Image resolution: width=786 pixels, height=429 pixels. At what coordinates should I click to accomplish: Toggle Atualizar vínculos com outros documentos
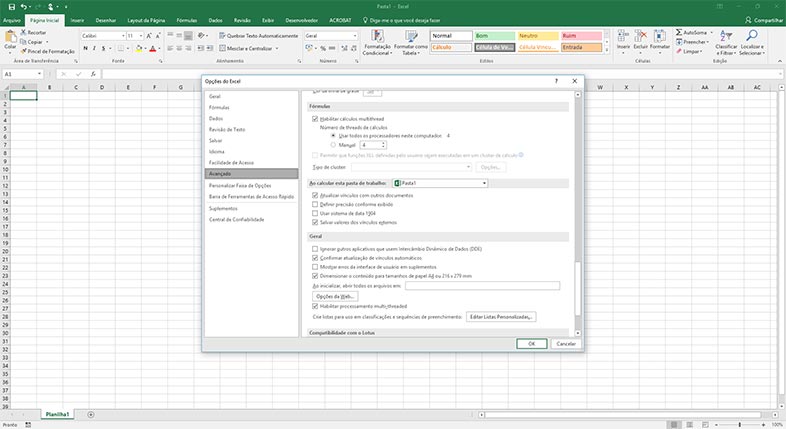315,195
